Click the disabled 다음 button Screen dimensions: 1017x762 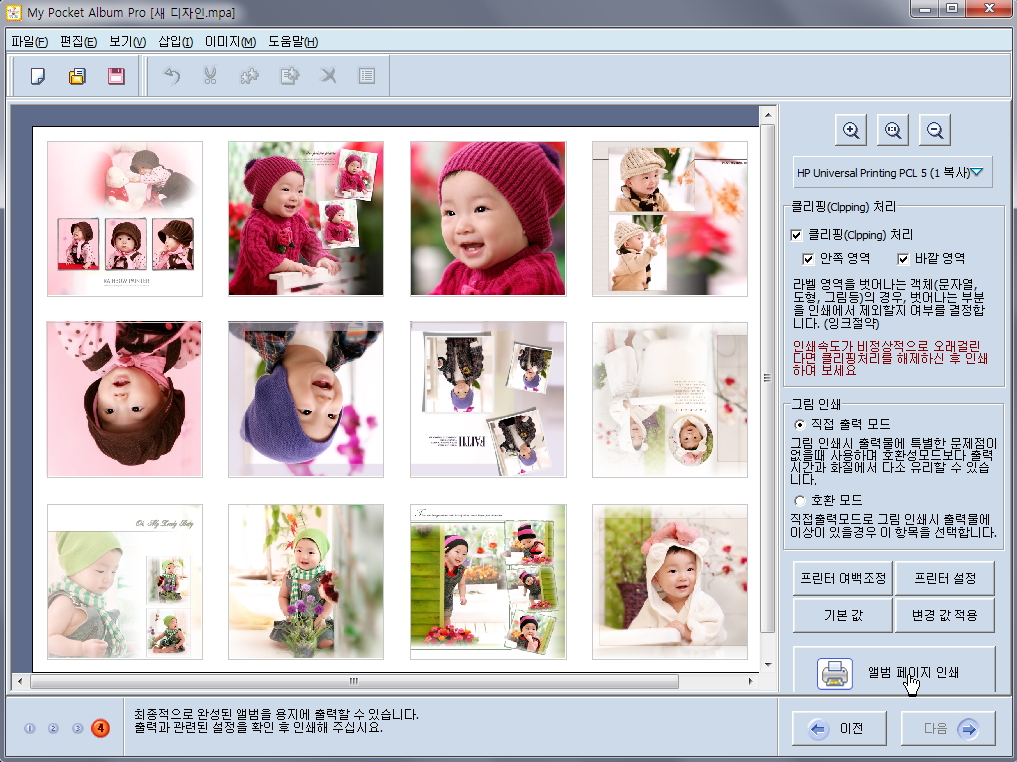coord(948,728)
